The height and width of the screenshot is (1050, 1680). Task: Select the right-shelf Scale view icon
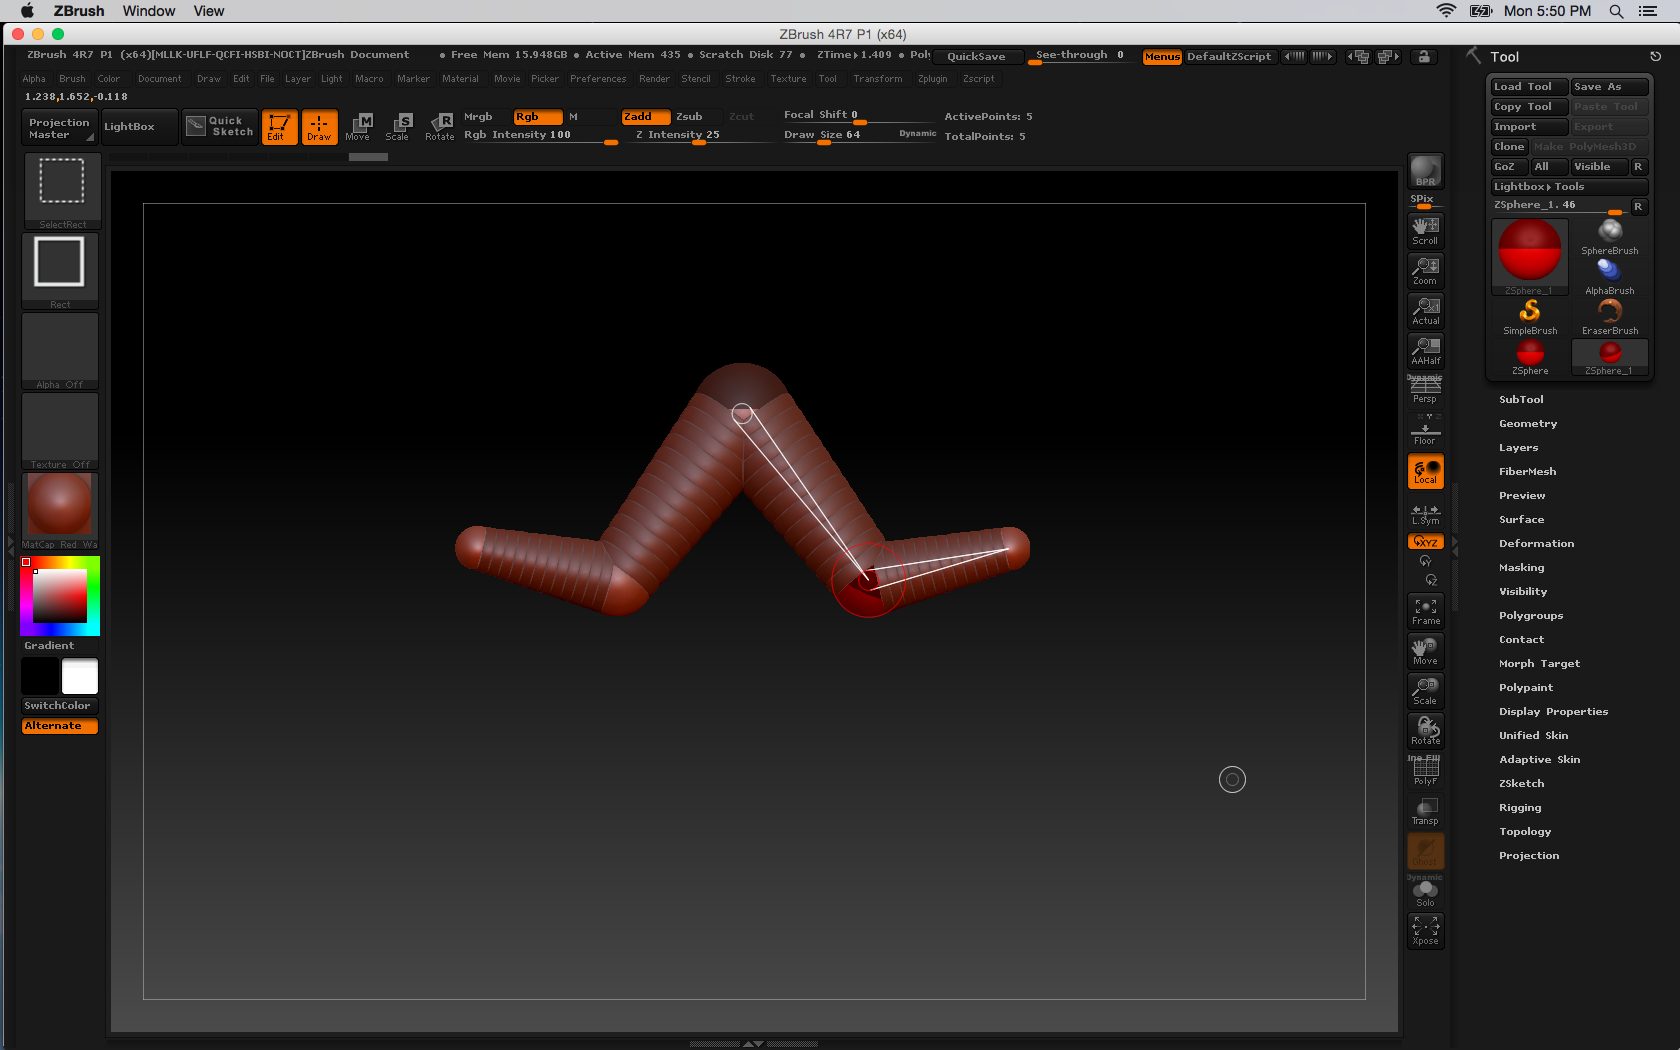pyautogui.click(x=1425, y=691)
